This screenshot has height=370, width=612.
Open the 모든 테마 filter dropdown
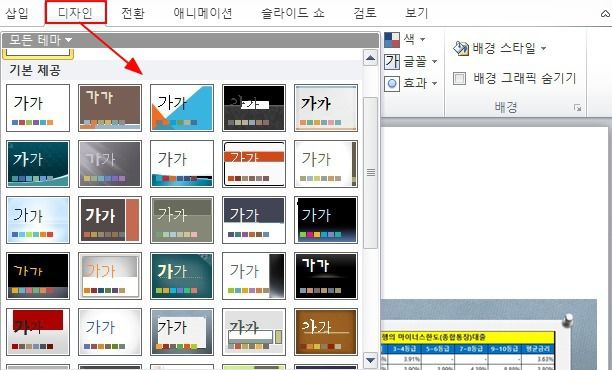[x=41, y=40]
